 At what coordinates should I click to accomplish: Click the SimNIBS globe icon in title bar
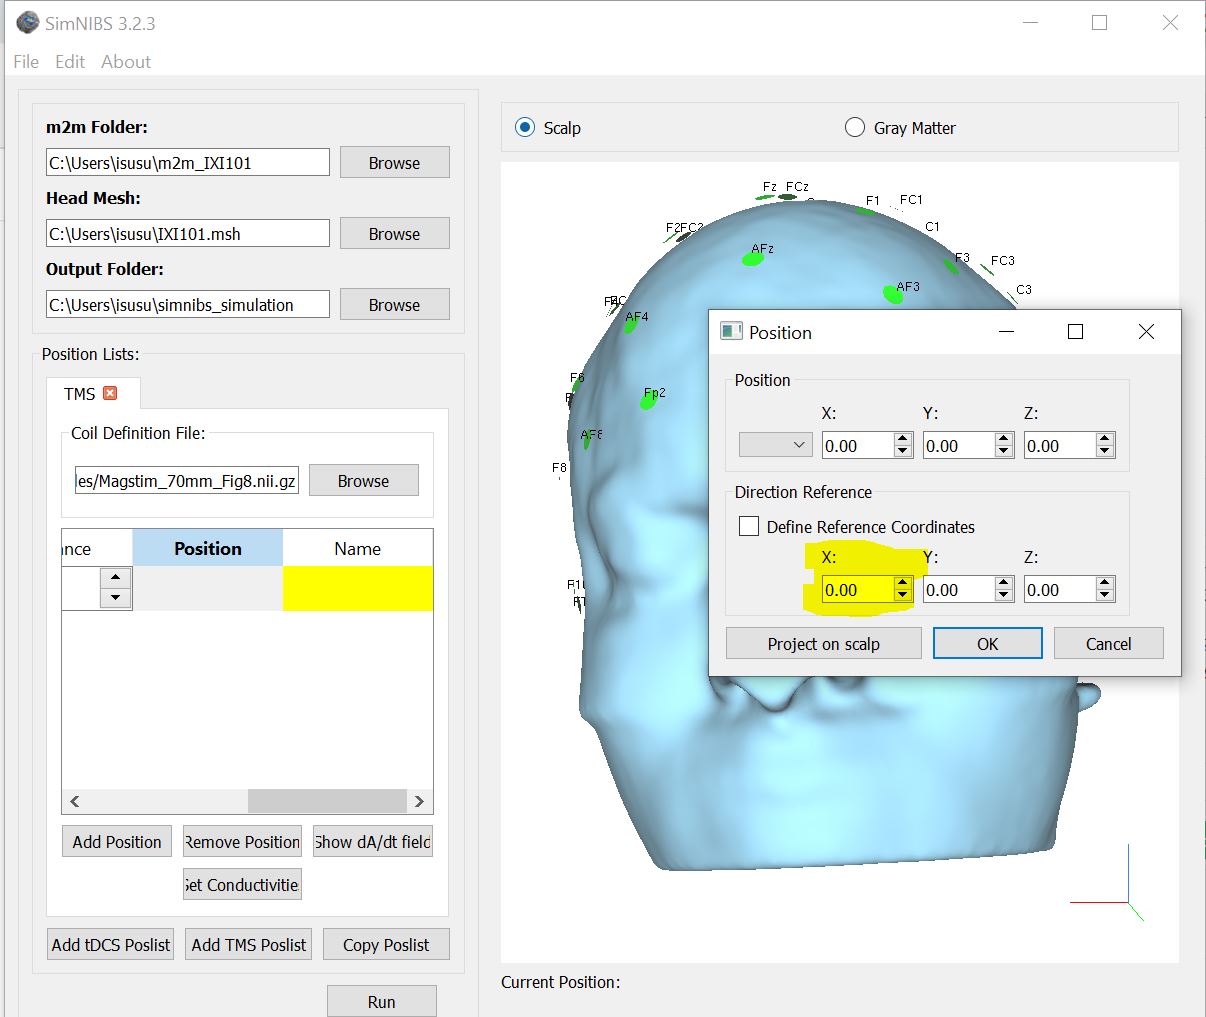(27, 21)
